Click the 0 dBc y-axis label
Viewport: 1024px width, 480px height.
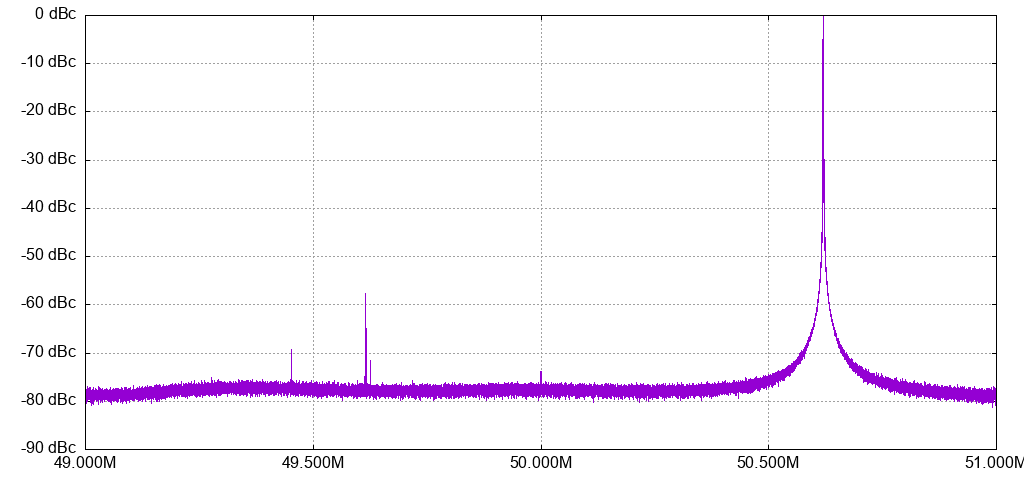54,14
